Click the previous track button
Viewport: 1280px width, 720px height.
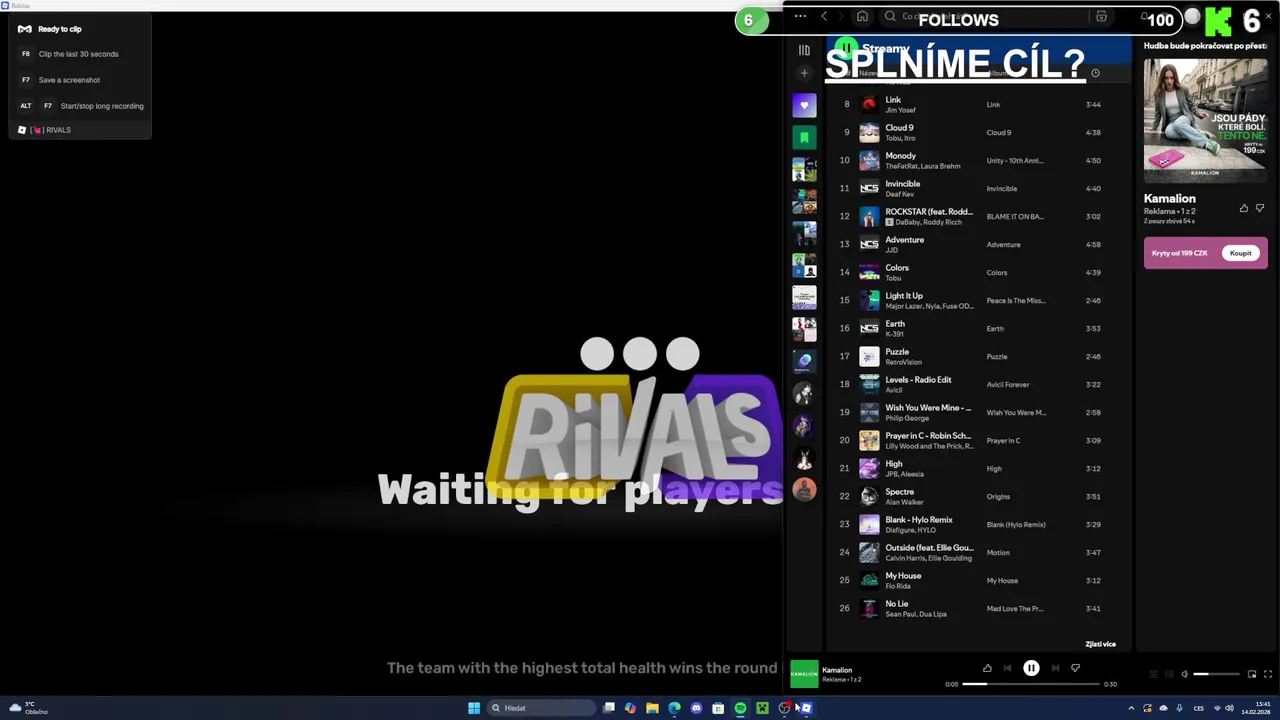[x=1007, y=668]
